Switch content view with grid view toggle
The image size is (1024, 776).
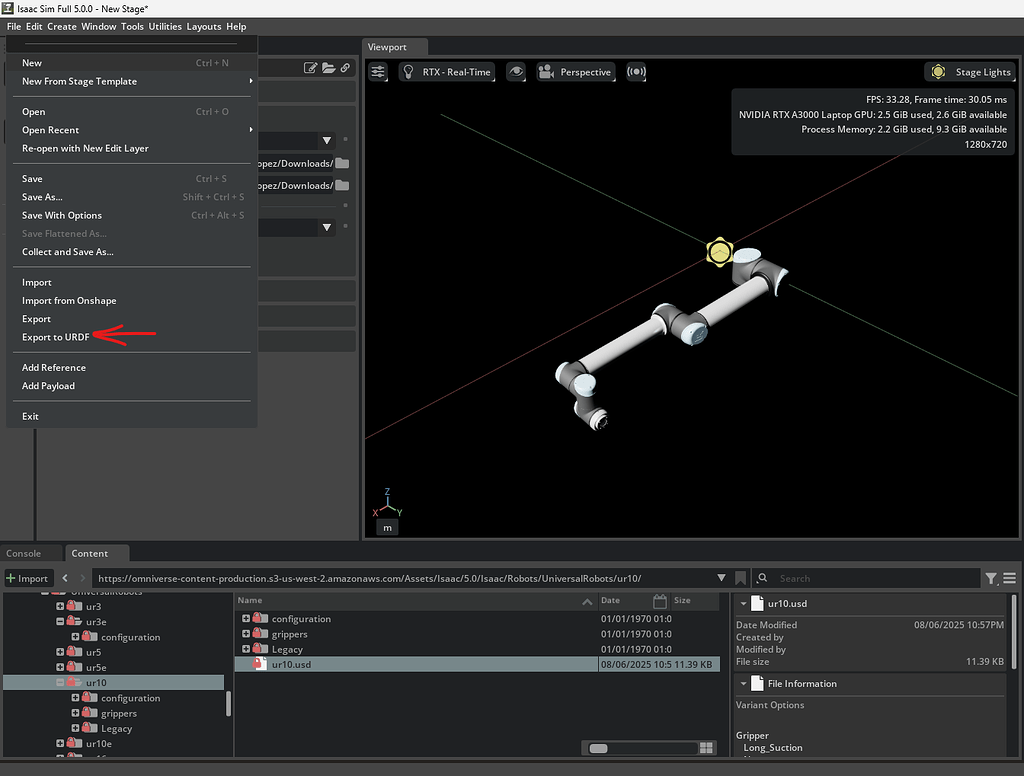706,748
